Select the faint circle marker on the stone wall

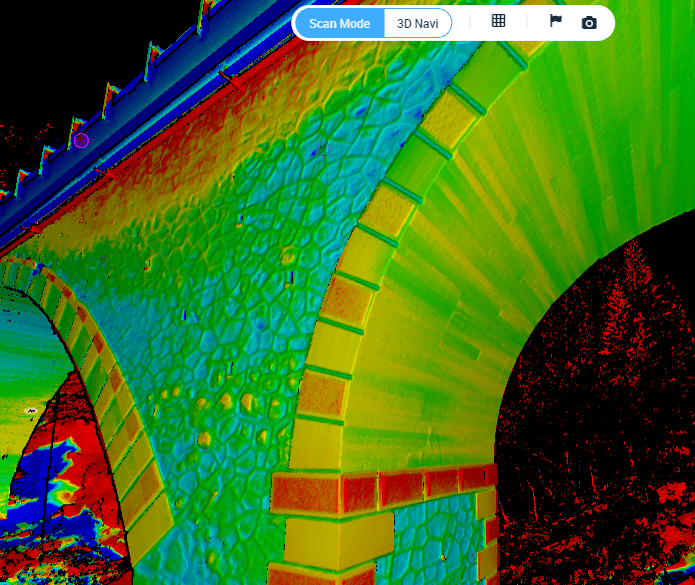[x=323, y=149]
